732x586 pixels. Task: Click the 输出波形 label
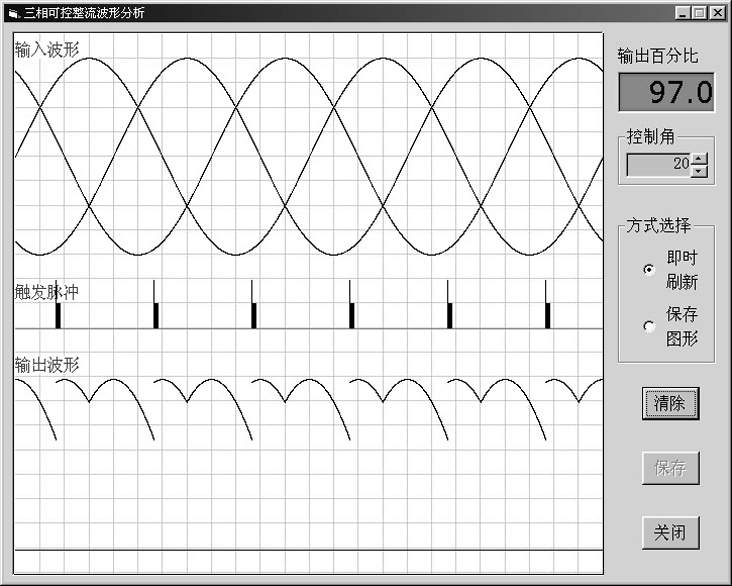tap(47, 364)
